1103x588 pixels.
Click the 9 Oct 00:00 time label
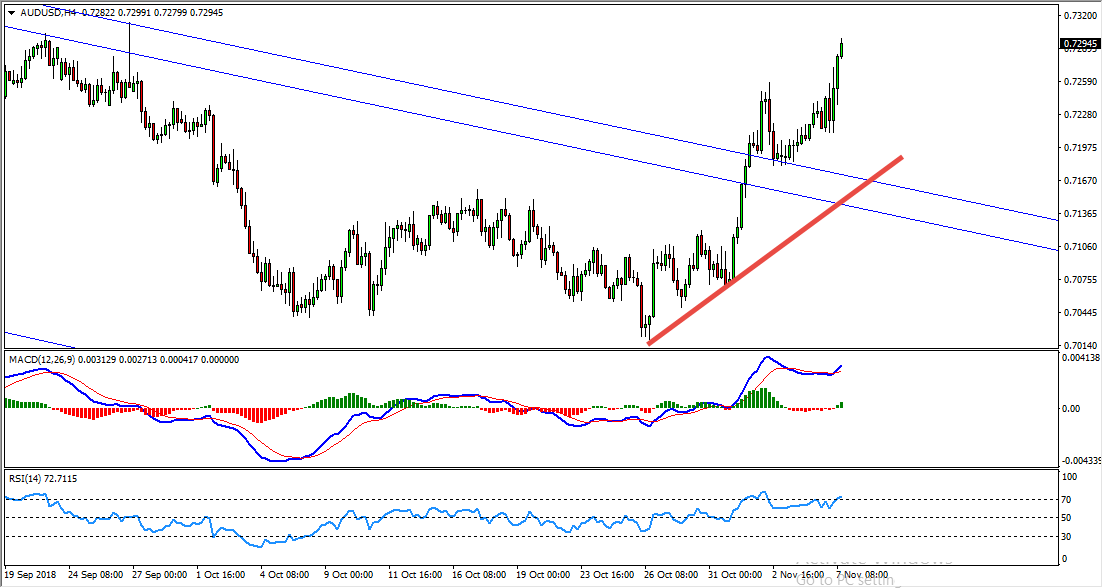[x=348, y=575]
